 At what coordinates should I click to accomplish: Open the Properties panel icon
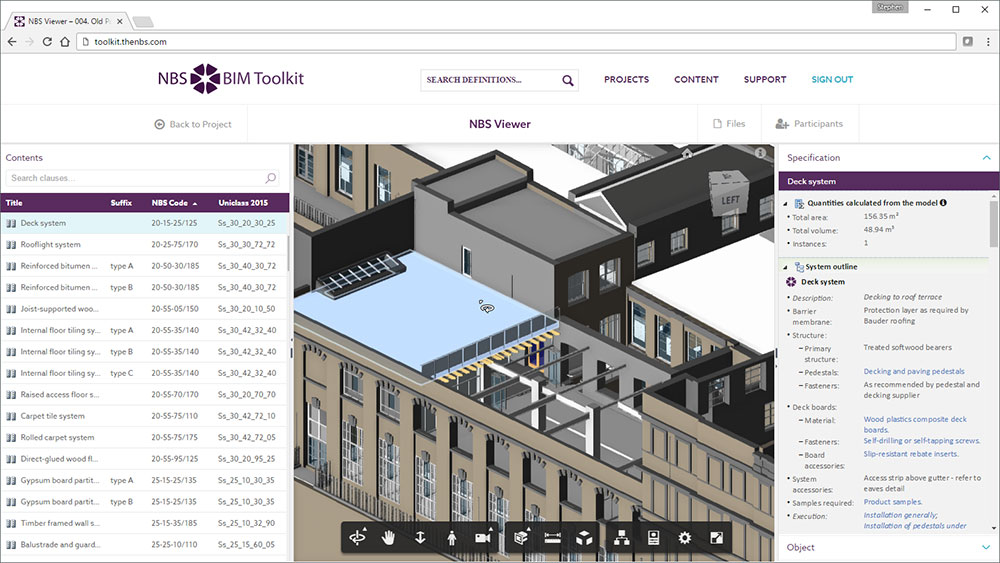(654, 537)
